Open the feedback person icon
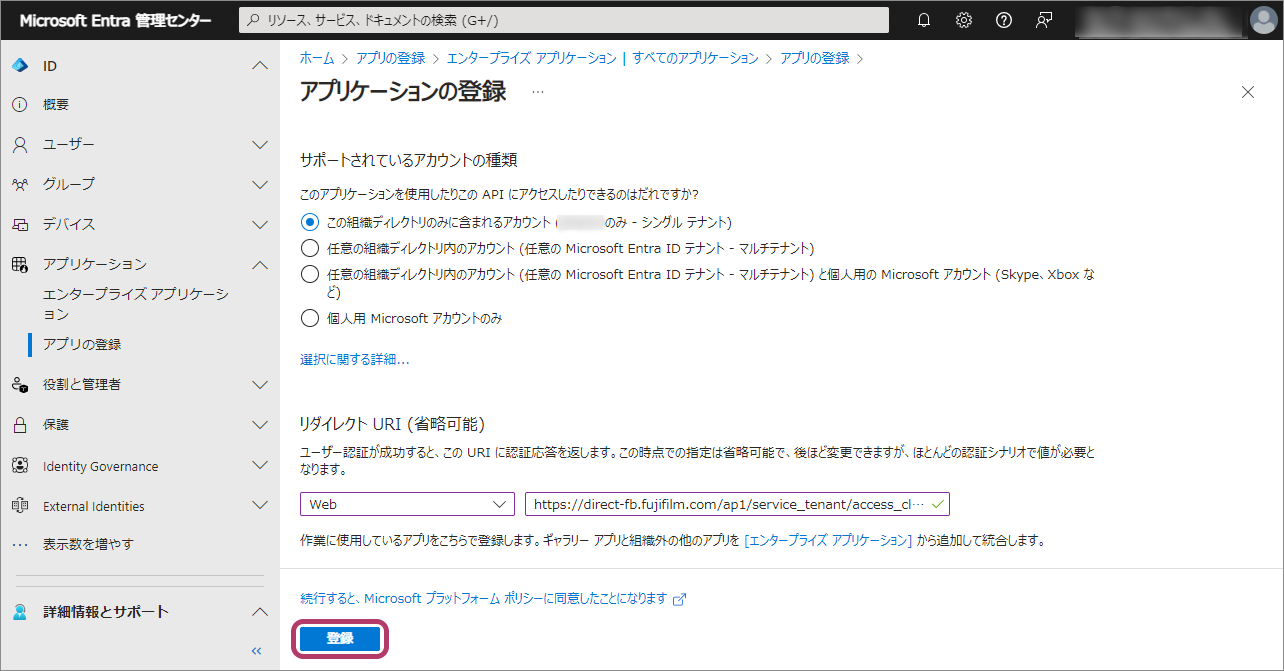 pyautogui.click(x=1044, y=20)
